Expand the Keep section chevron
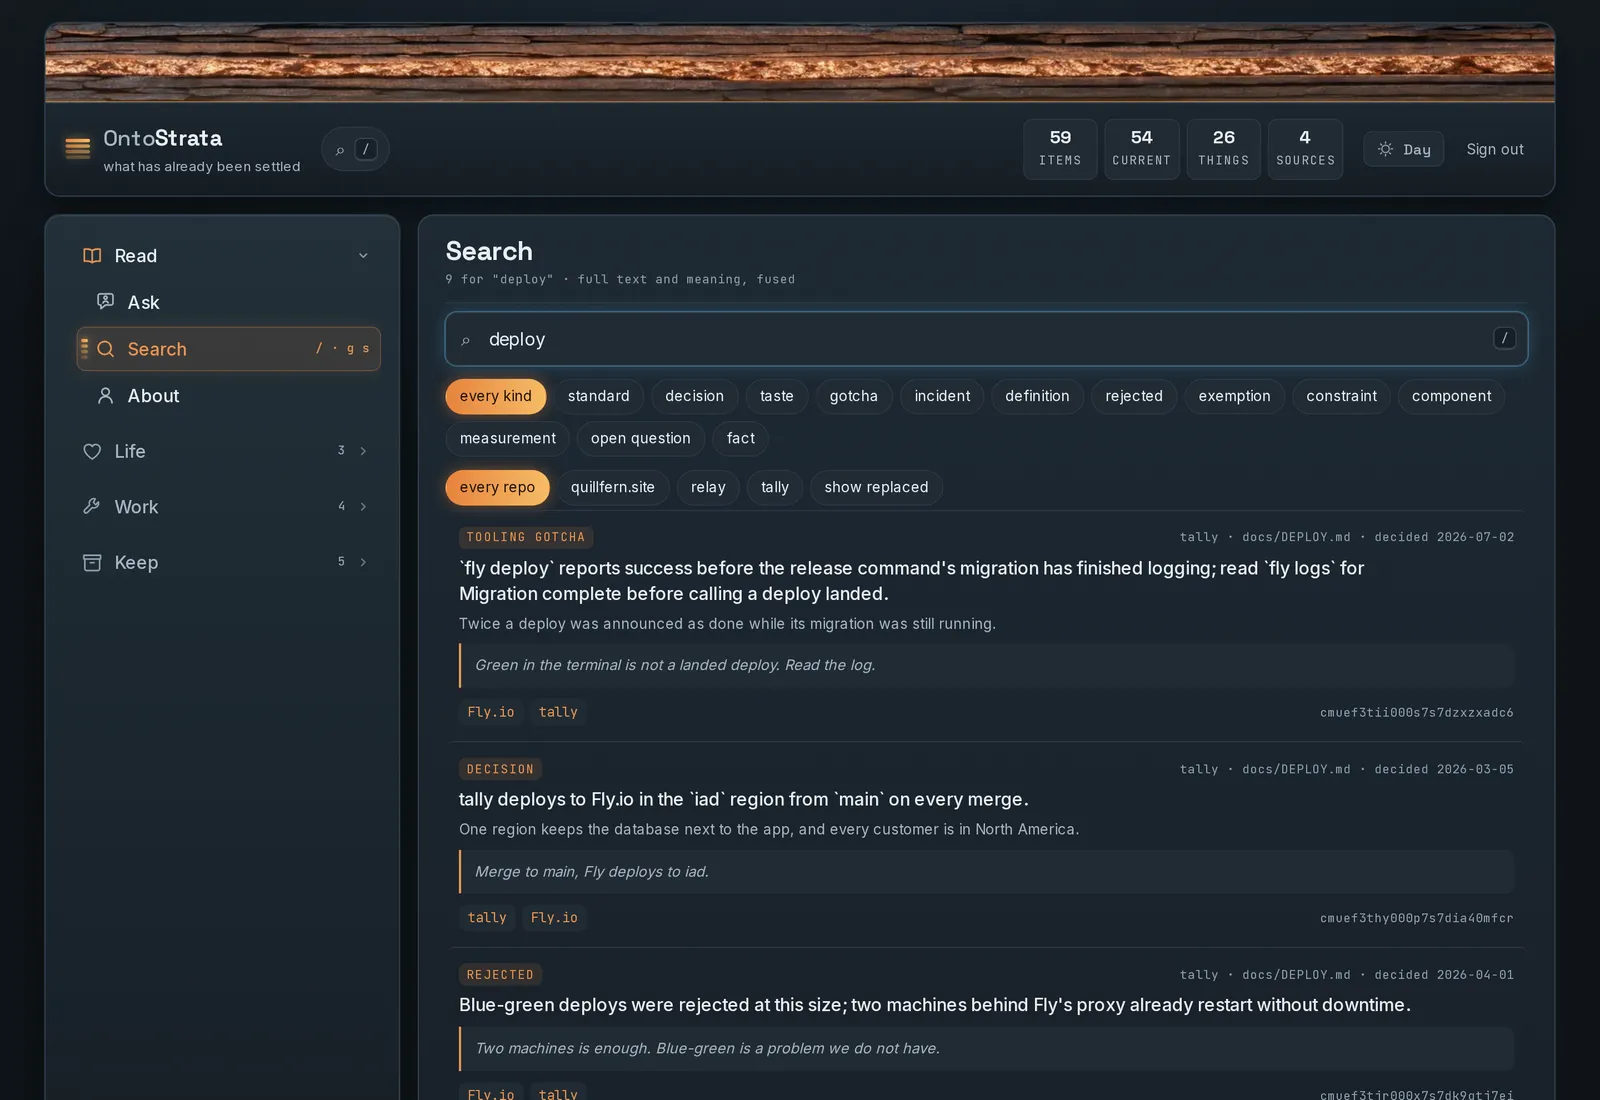Viewport: 1600px width, 1100px height. pos(363,562)
